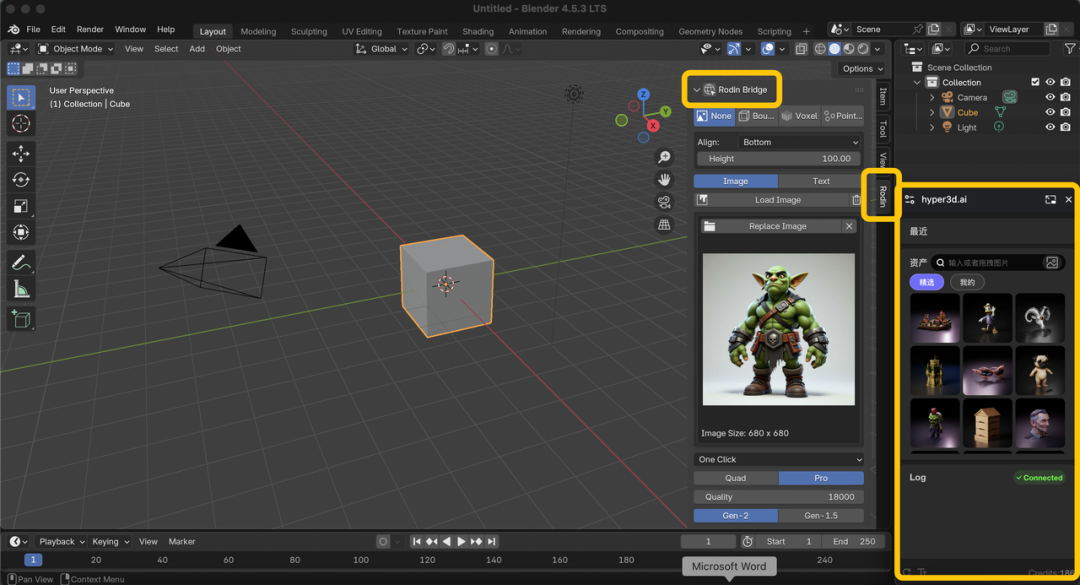Screen dimensions: 1080x585
Task: Click the trash icon beside Load Image
Action: pos(856,200)
